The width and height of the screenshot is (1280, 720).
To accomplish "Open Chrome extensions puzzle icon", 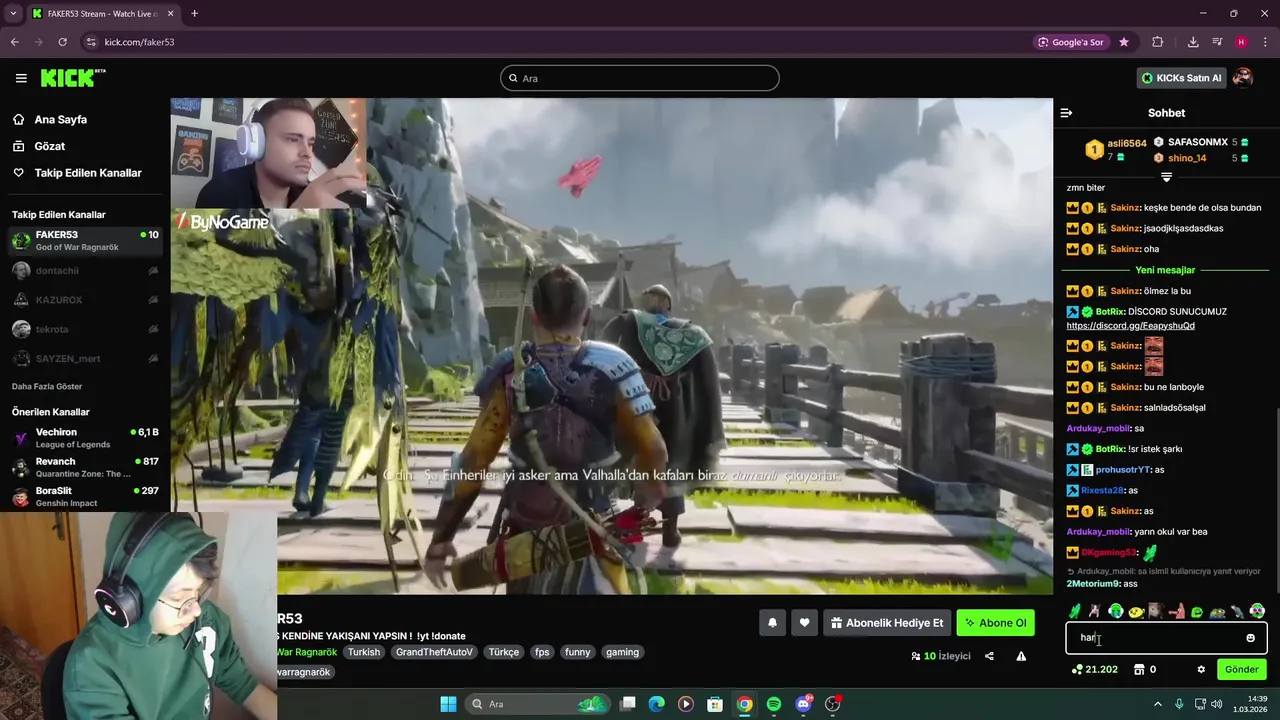I will click(1158, 42).
